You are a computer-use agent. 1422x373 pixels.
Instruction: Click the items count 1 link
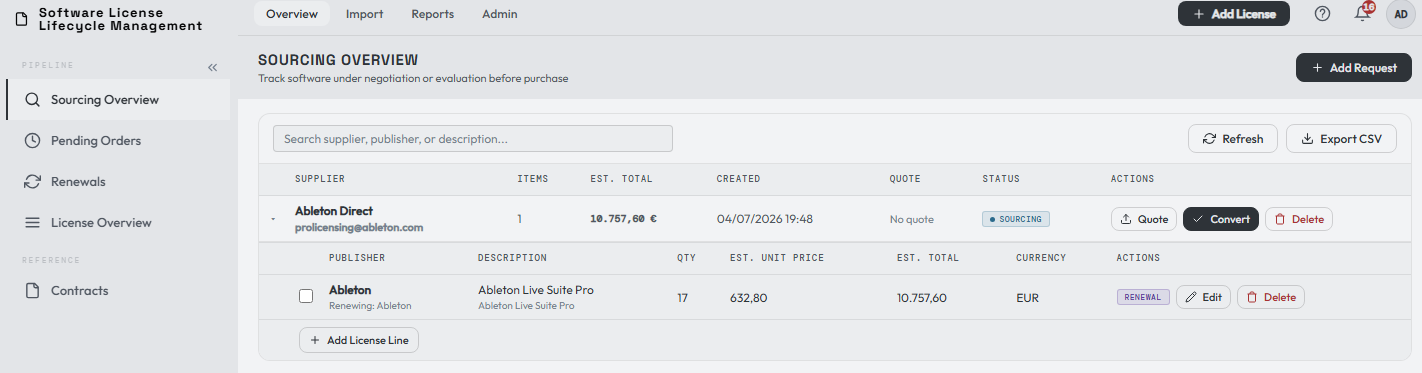tap(520, 219)
